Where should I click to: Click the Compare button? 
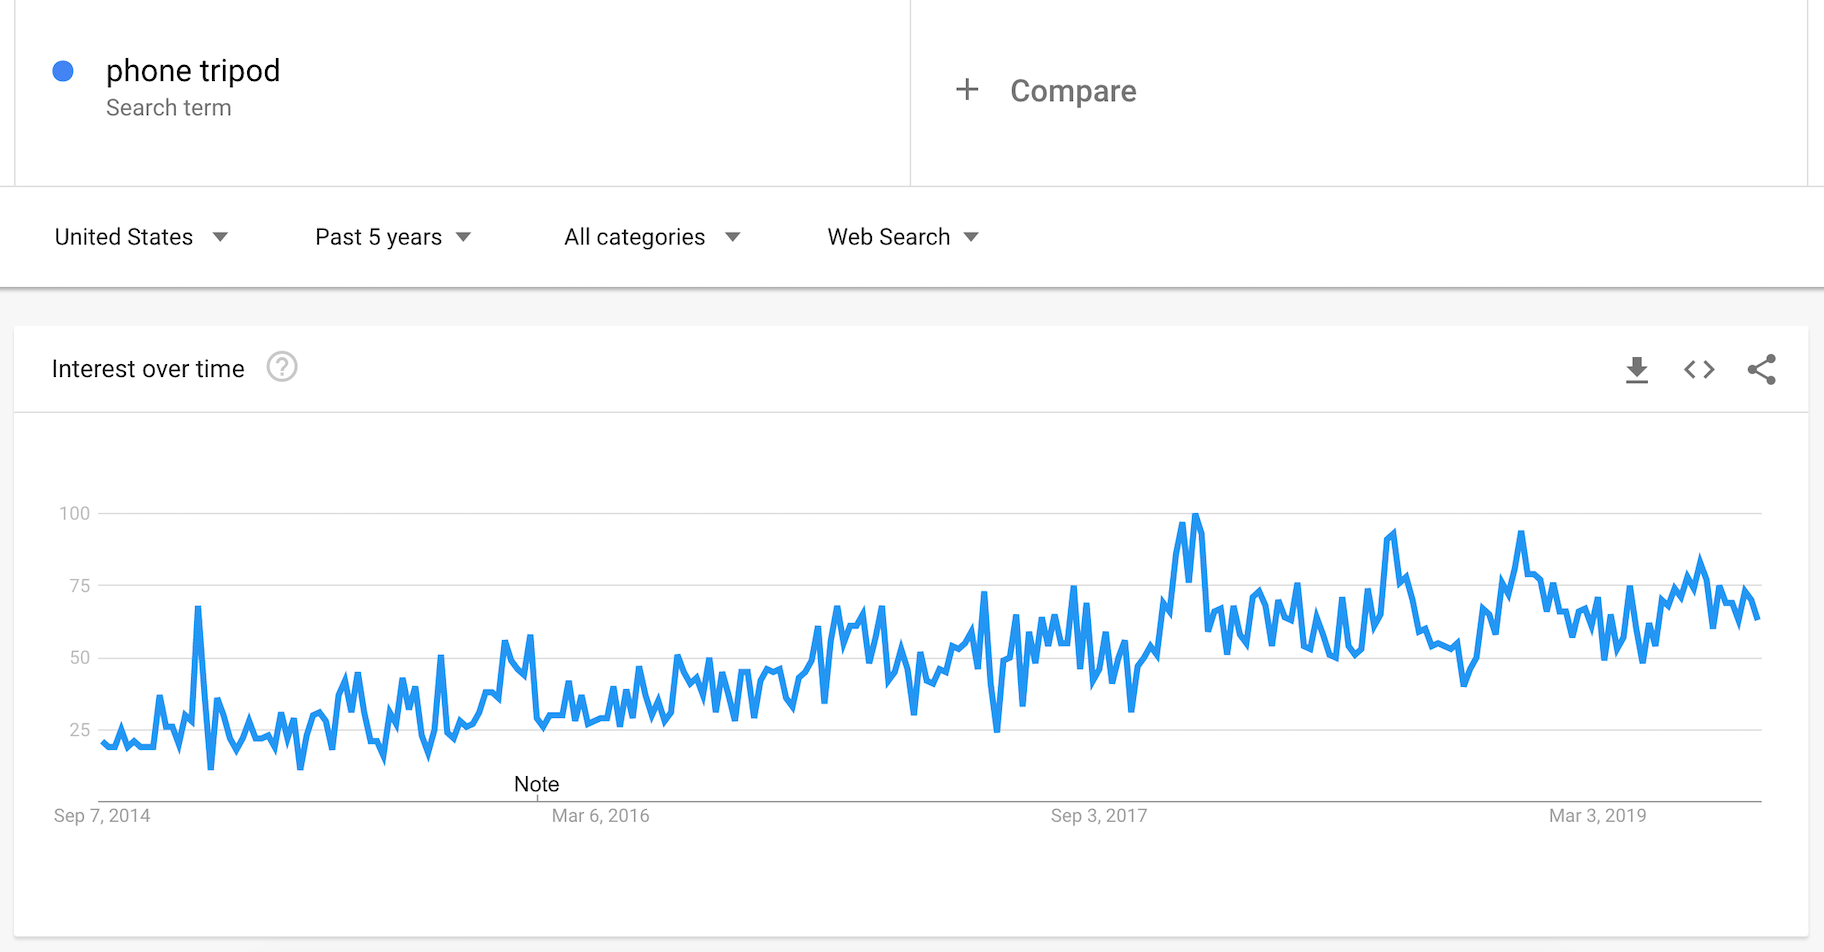click(1073, 91)
